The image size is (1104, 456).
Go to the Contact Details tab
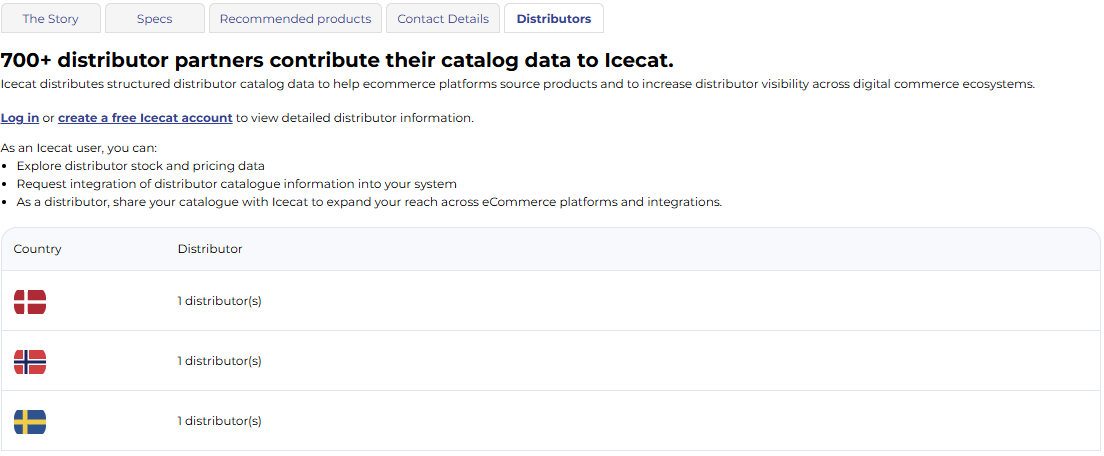(x=443, y=19)
